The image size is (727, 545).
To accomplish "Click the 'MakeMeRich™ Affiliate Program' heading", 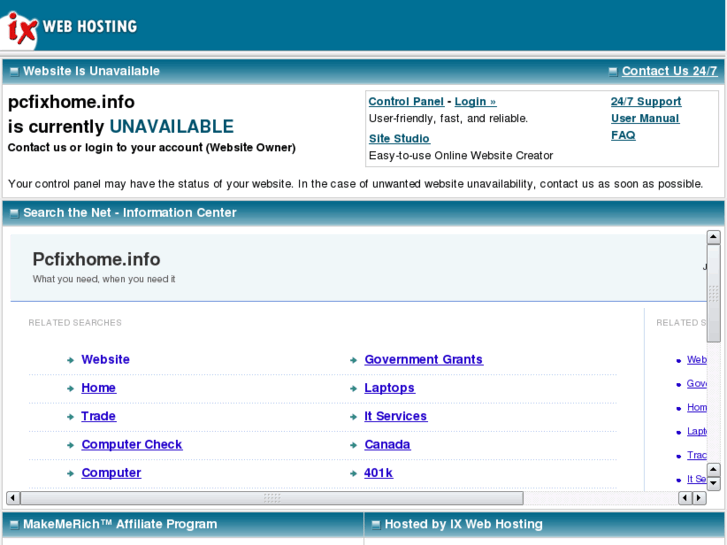I will tap(120, 524).
